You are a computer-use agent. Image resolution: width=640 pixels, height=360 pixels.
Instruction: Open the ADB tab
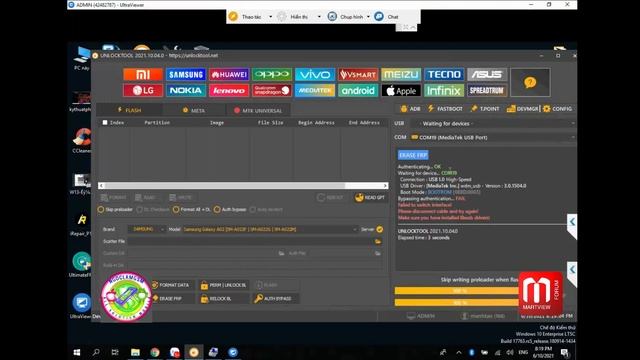tap(410, 109)
